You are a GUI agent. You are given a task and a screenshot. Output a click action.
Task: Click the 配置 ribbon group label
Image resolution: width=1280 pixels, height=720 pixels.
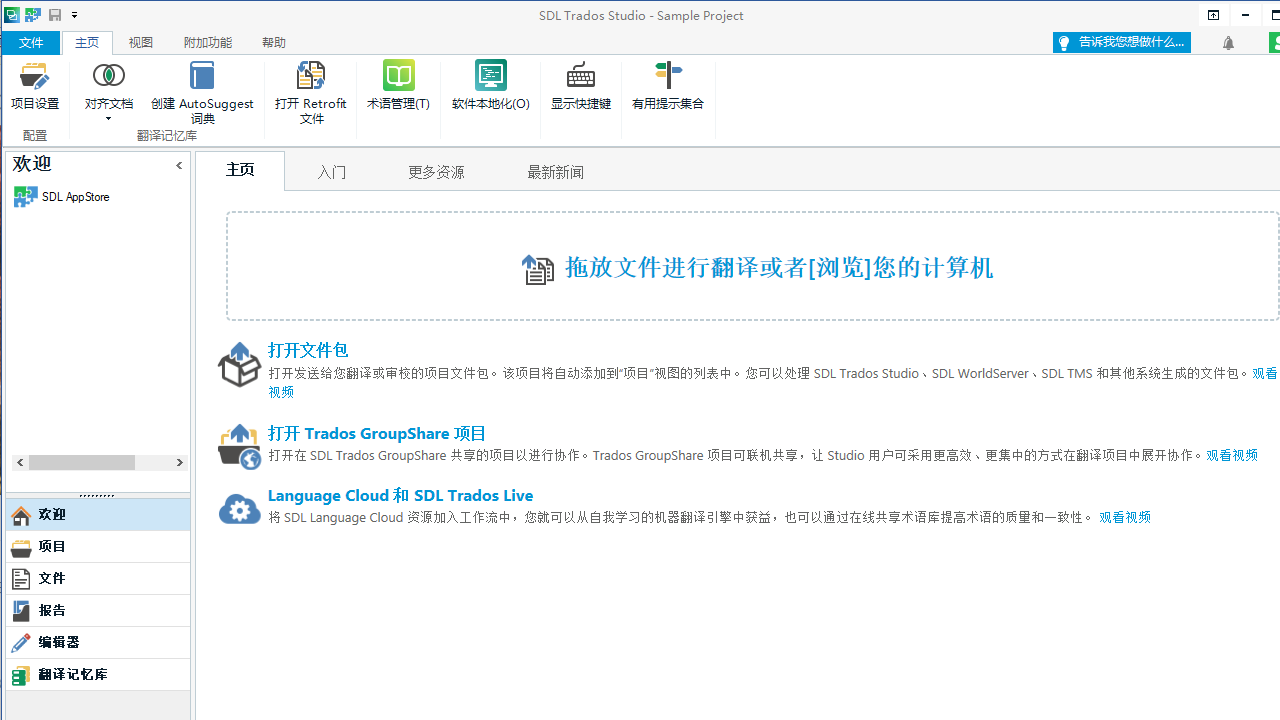coord(35,135)
